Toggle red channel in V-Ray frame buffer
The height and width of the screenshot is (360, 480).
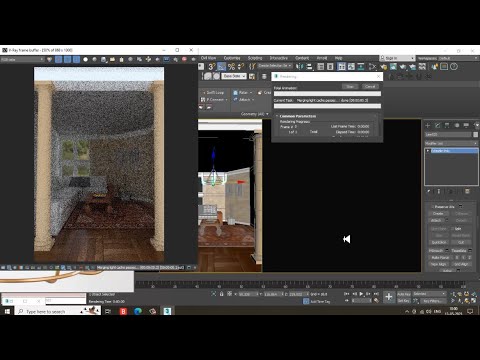[58, 59]
